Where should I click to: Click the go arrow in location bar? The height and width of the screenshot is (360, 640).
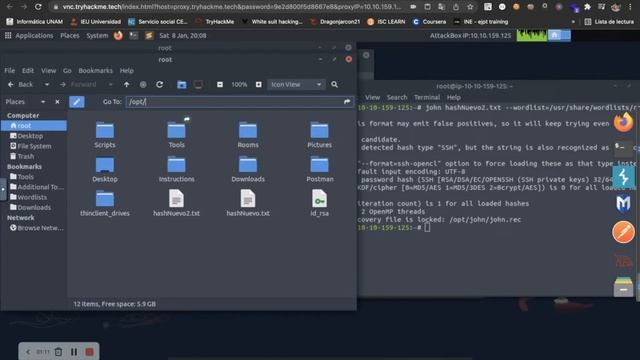coord(347,102)
